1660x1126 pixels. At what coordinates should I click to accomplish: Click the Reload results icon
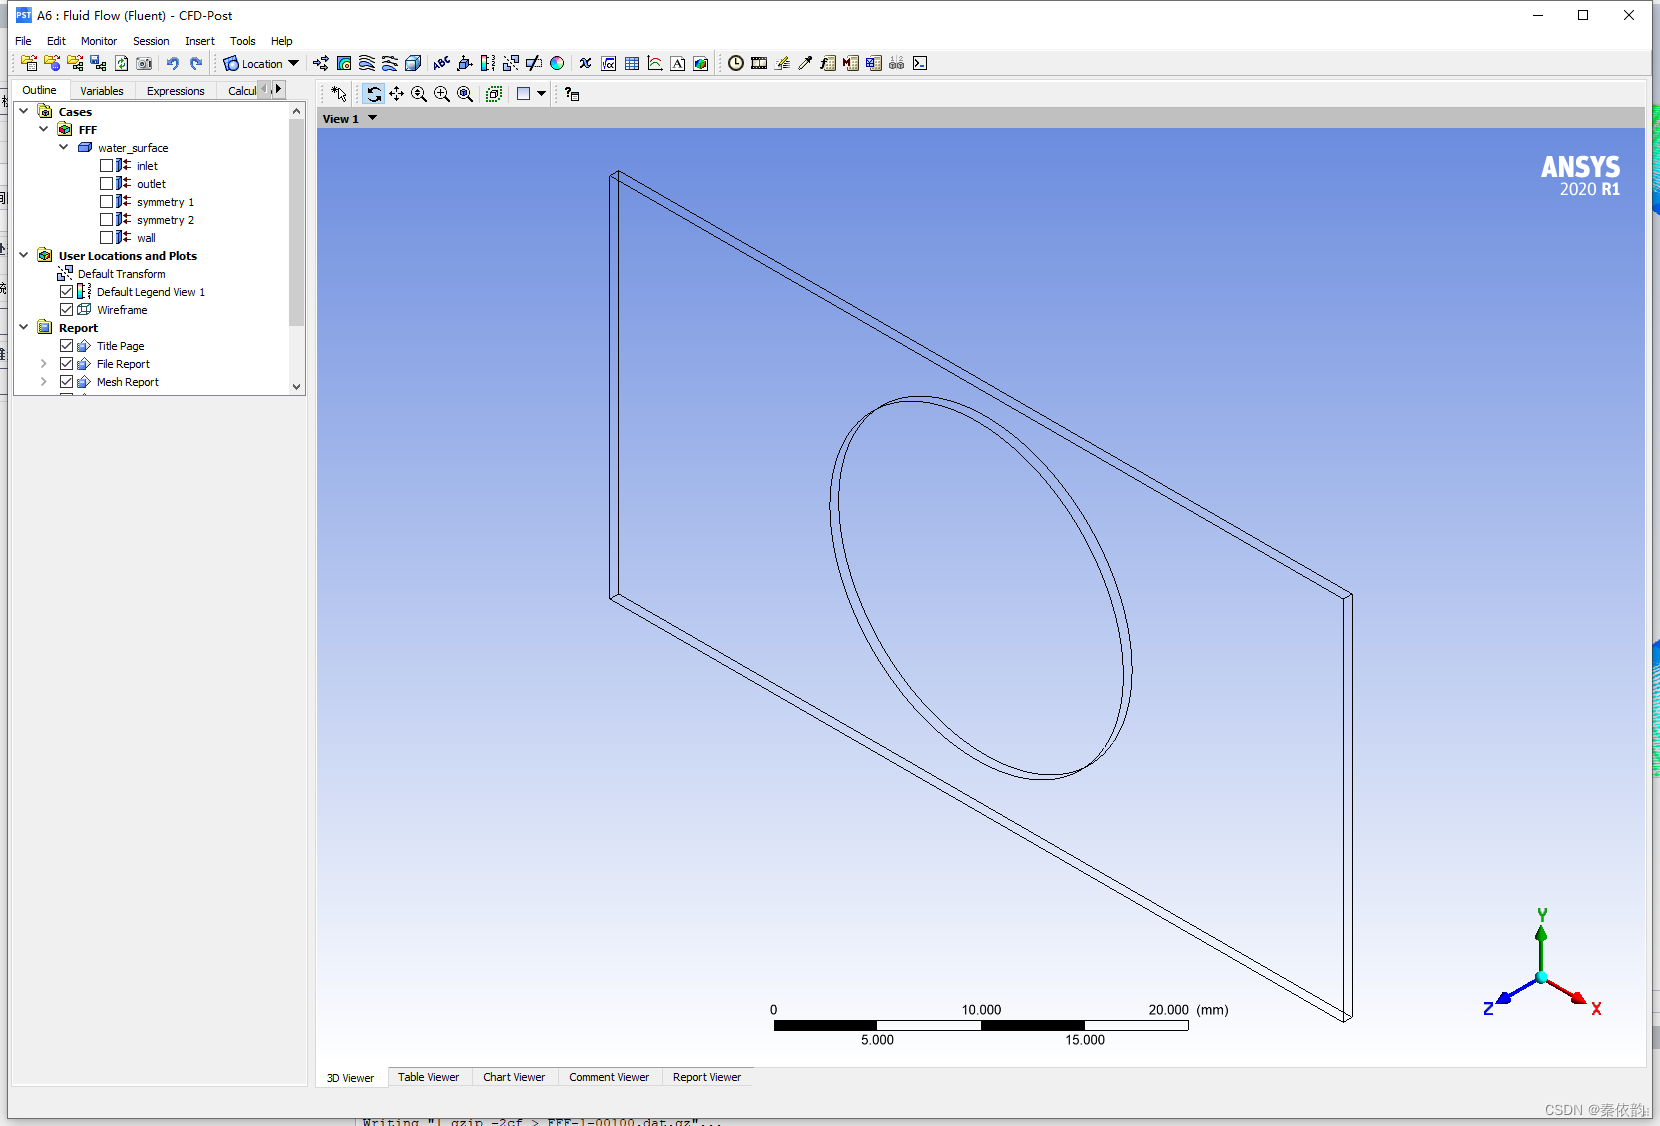[121, 63]
